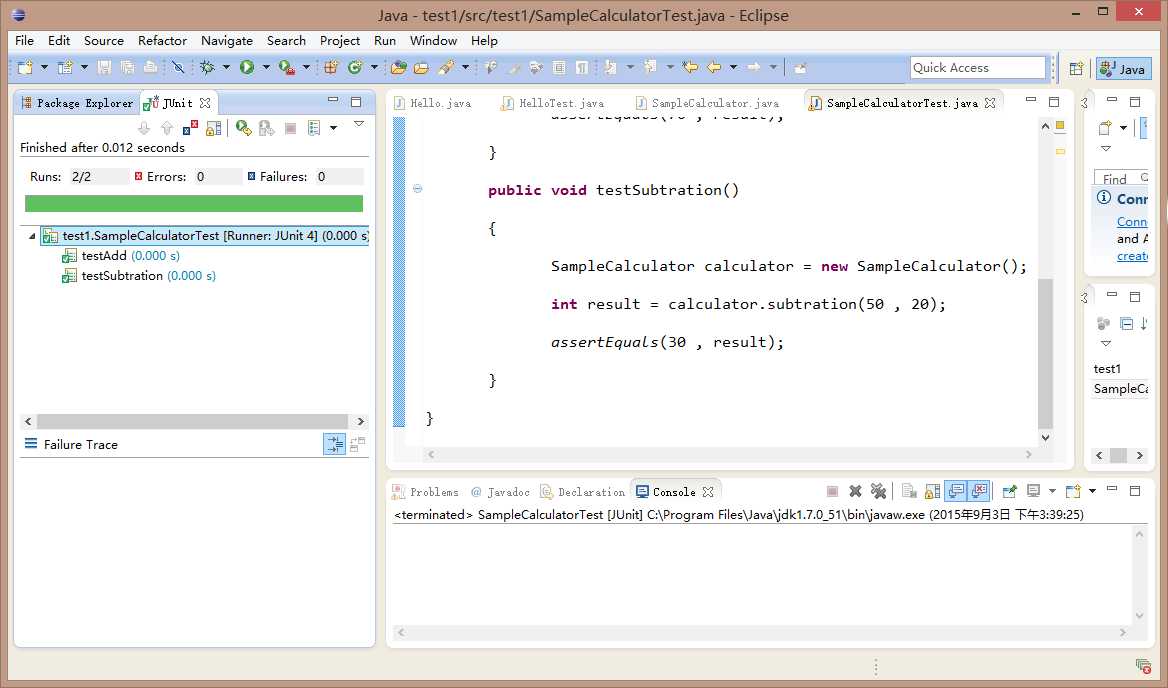Open the Open Console dropdown arrow
Viewport: 1168px width, 688px height.
pos(1092,491)
